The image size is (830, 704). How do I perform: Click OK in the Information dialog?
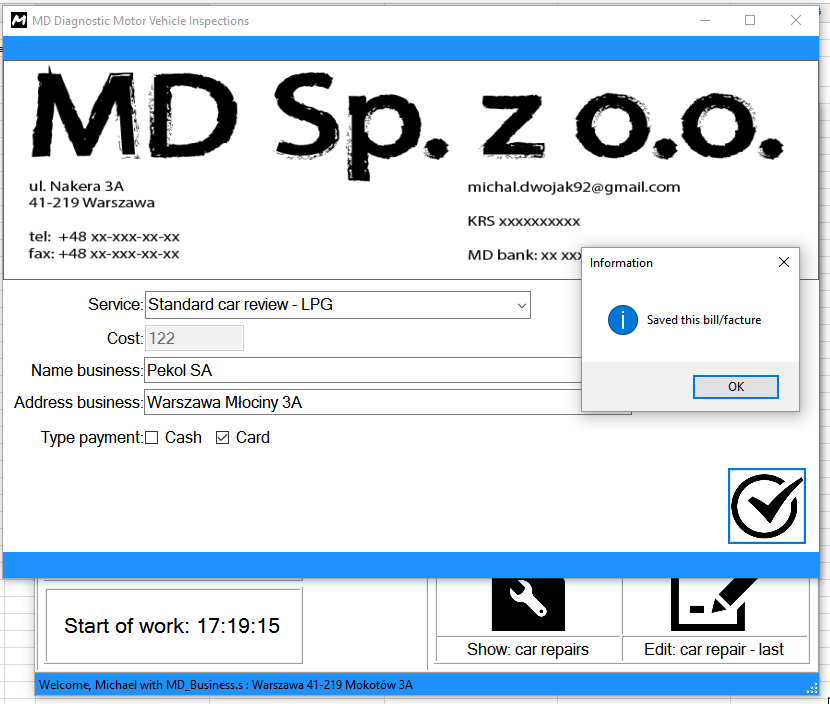point(736,387)
